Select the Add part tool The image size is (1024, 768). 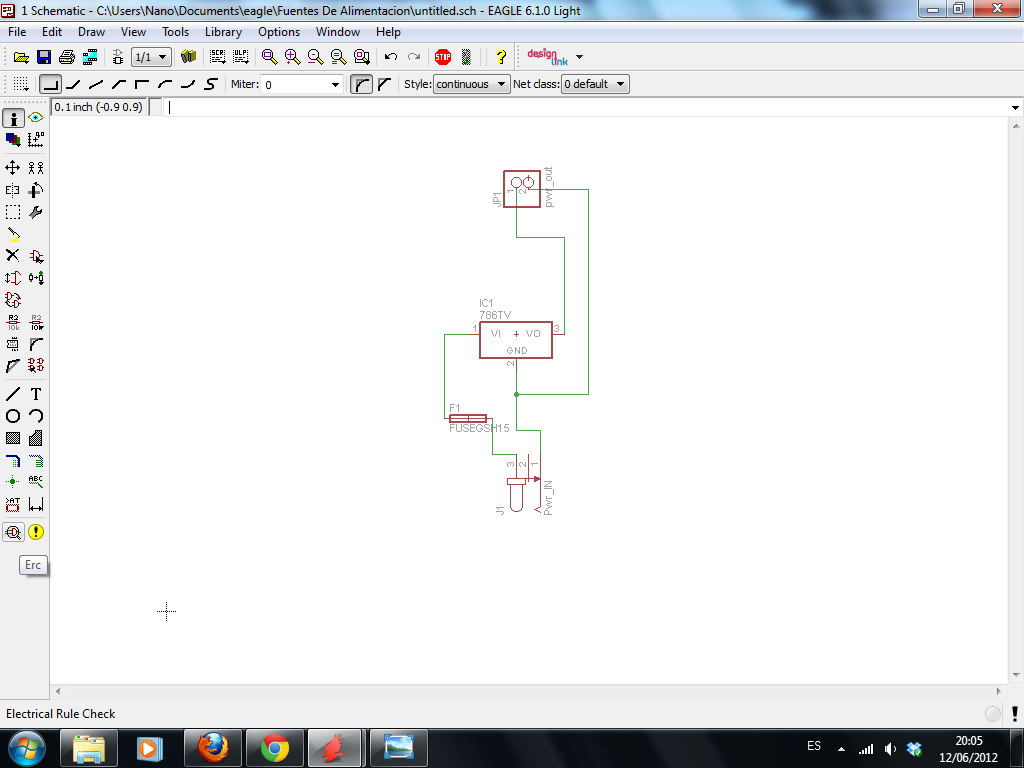click(36, 255)
